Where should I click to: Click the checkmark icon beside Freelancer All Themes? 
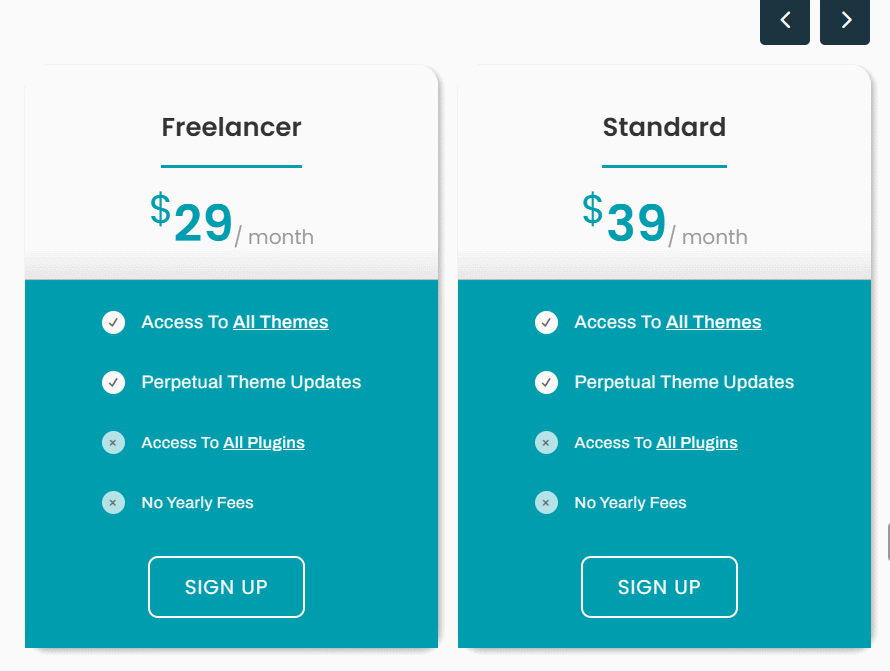(114, 322)
